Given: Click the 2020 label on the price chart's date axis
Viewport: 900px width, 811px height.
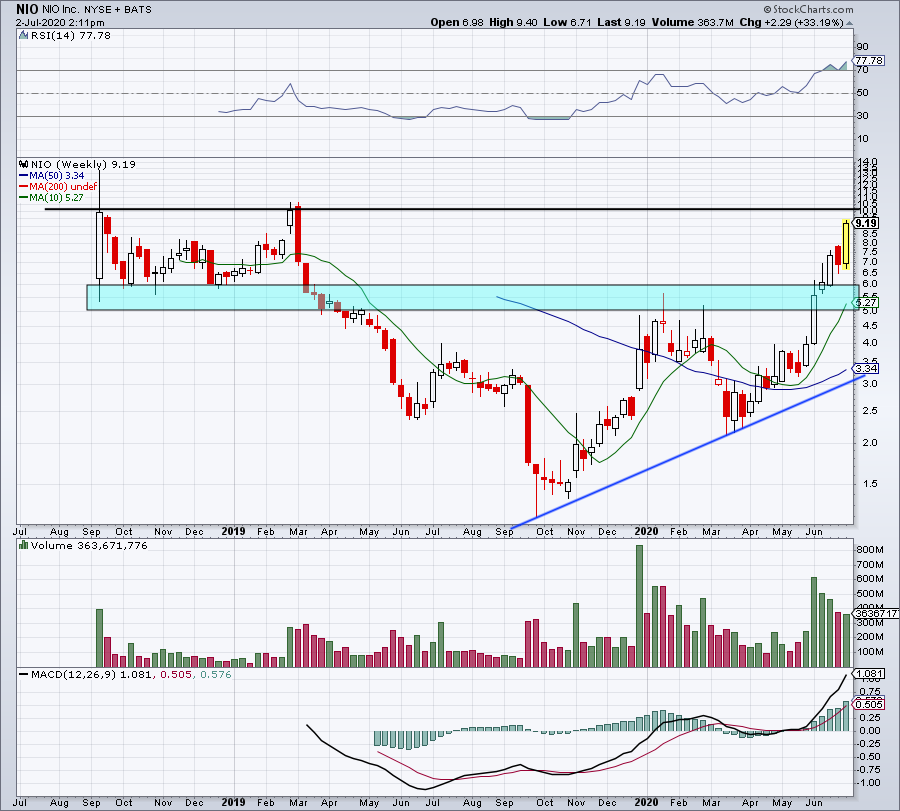Looking at the screenshot, I should 646,531.
